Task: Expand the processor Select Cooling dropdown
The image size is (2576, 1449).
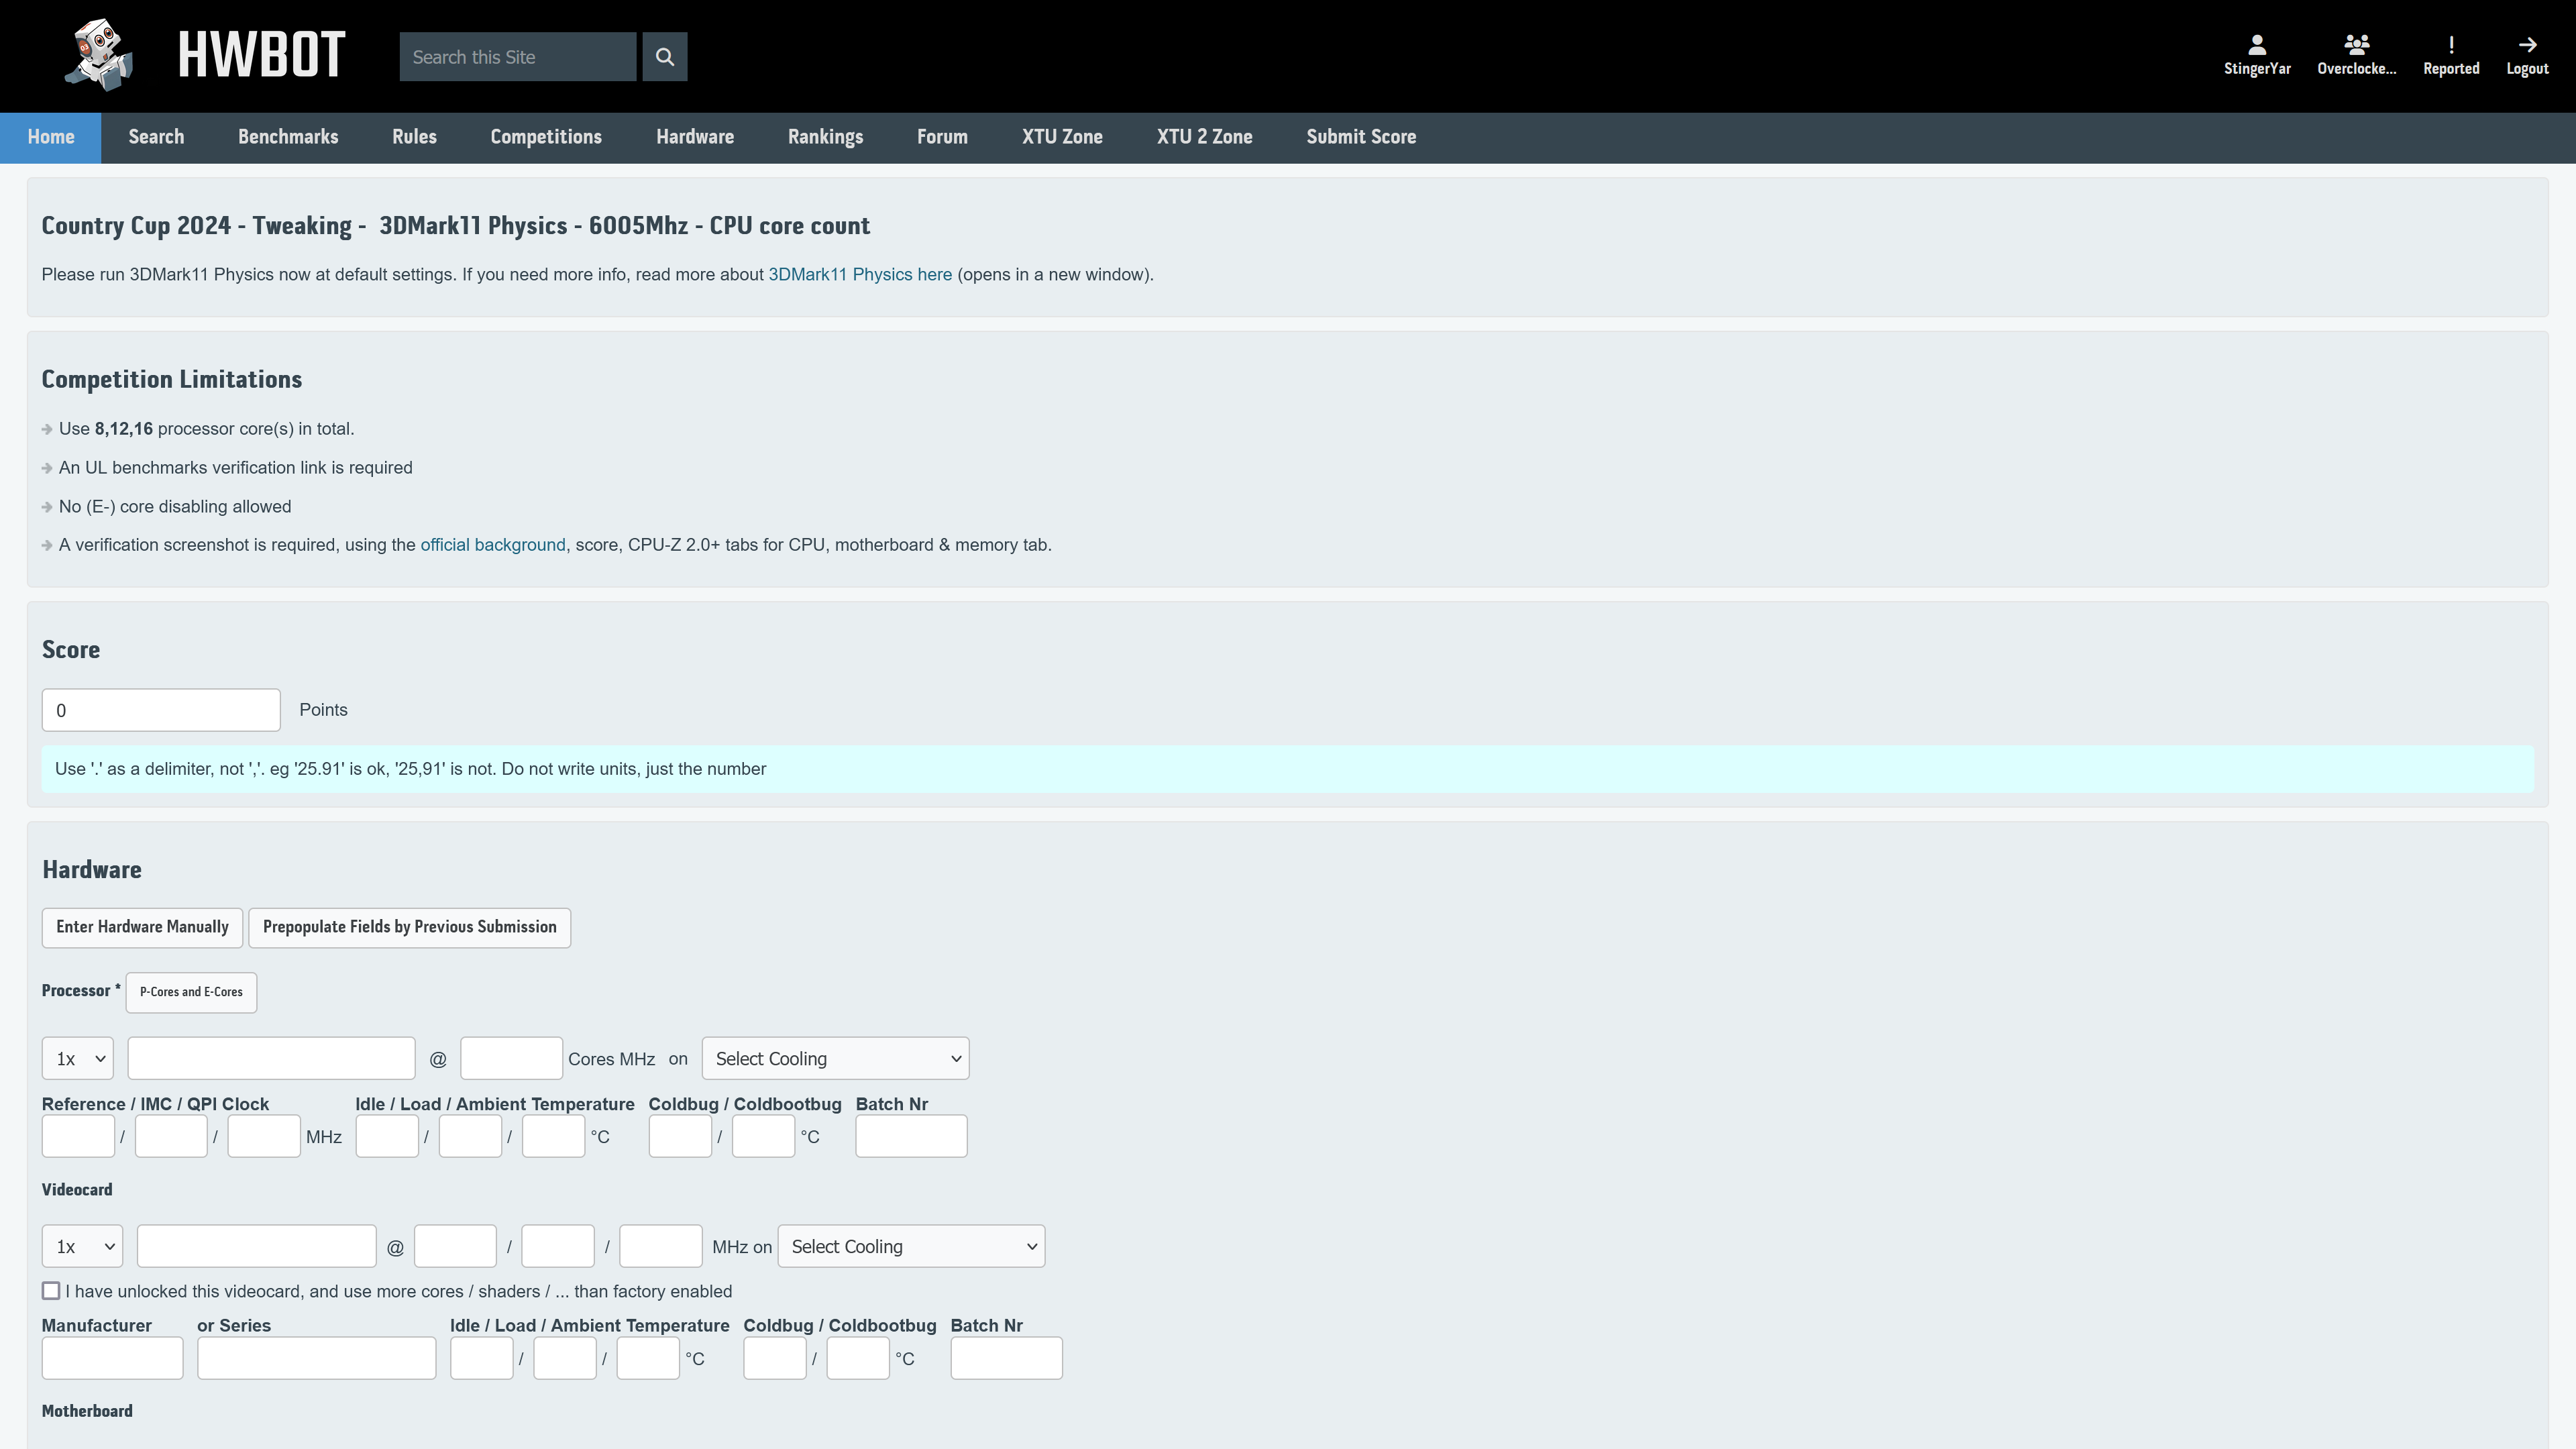Action: 835,1058
